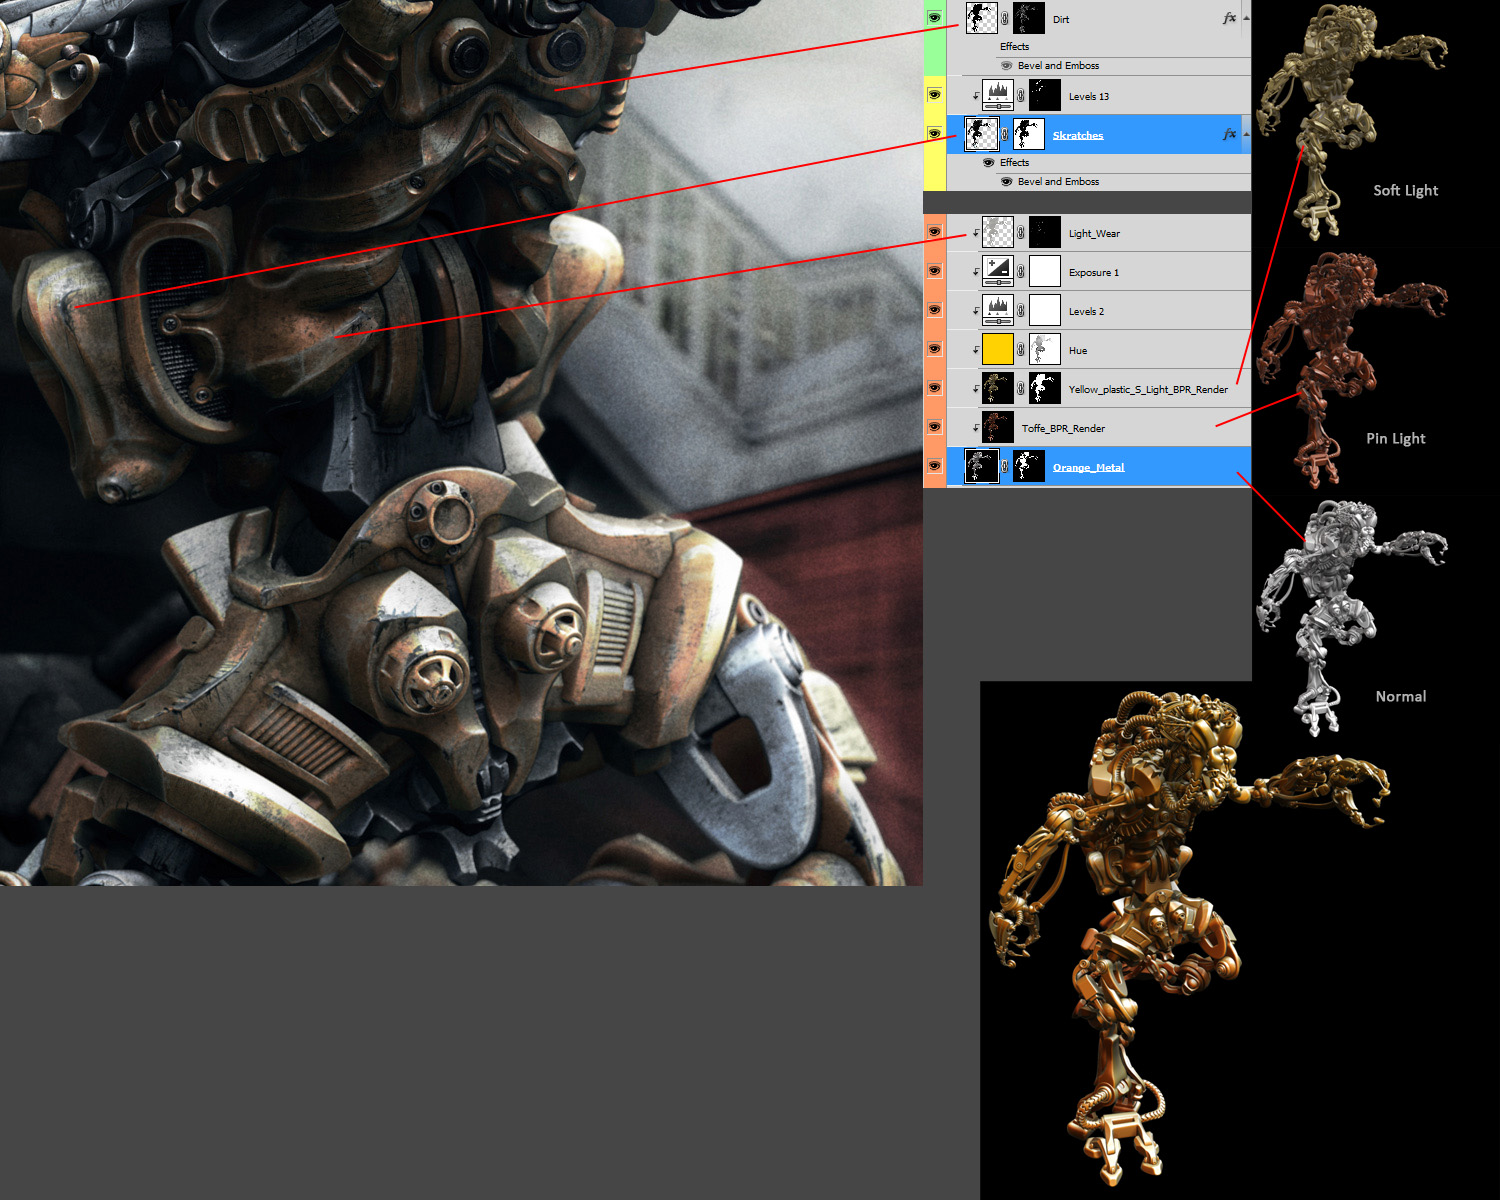Select the Dirt layer thumbnail

(x=982, y=18)
